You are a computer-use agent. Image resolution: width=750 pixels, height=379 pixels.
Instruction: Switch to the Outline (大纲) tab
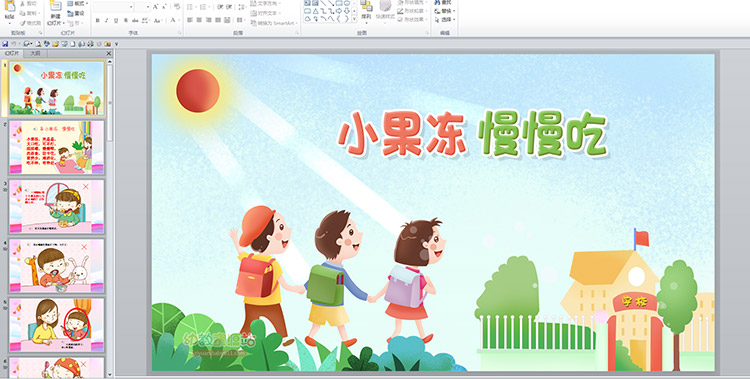(35, 54)
